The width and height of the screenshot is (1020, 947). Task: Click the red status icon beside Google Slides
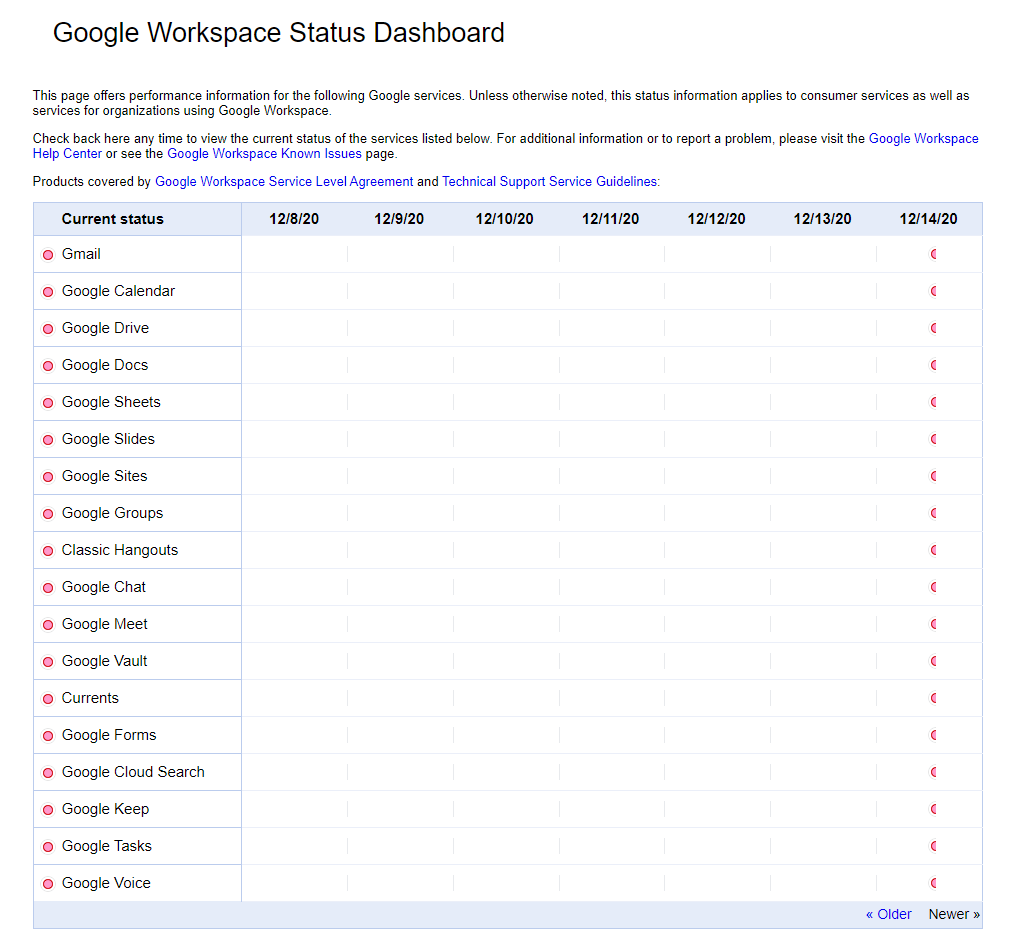click(x=48, y=440)
